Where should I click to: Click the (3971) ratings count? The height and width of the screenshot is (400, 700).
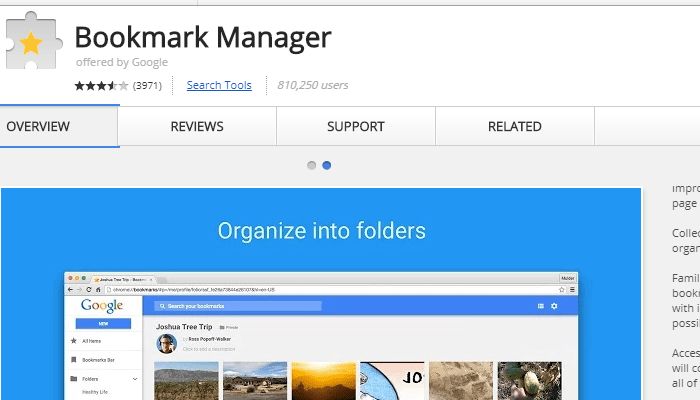[x=149, y=85]
